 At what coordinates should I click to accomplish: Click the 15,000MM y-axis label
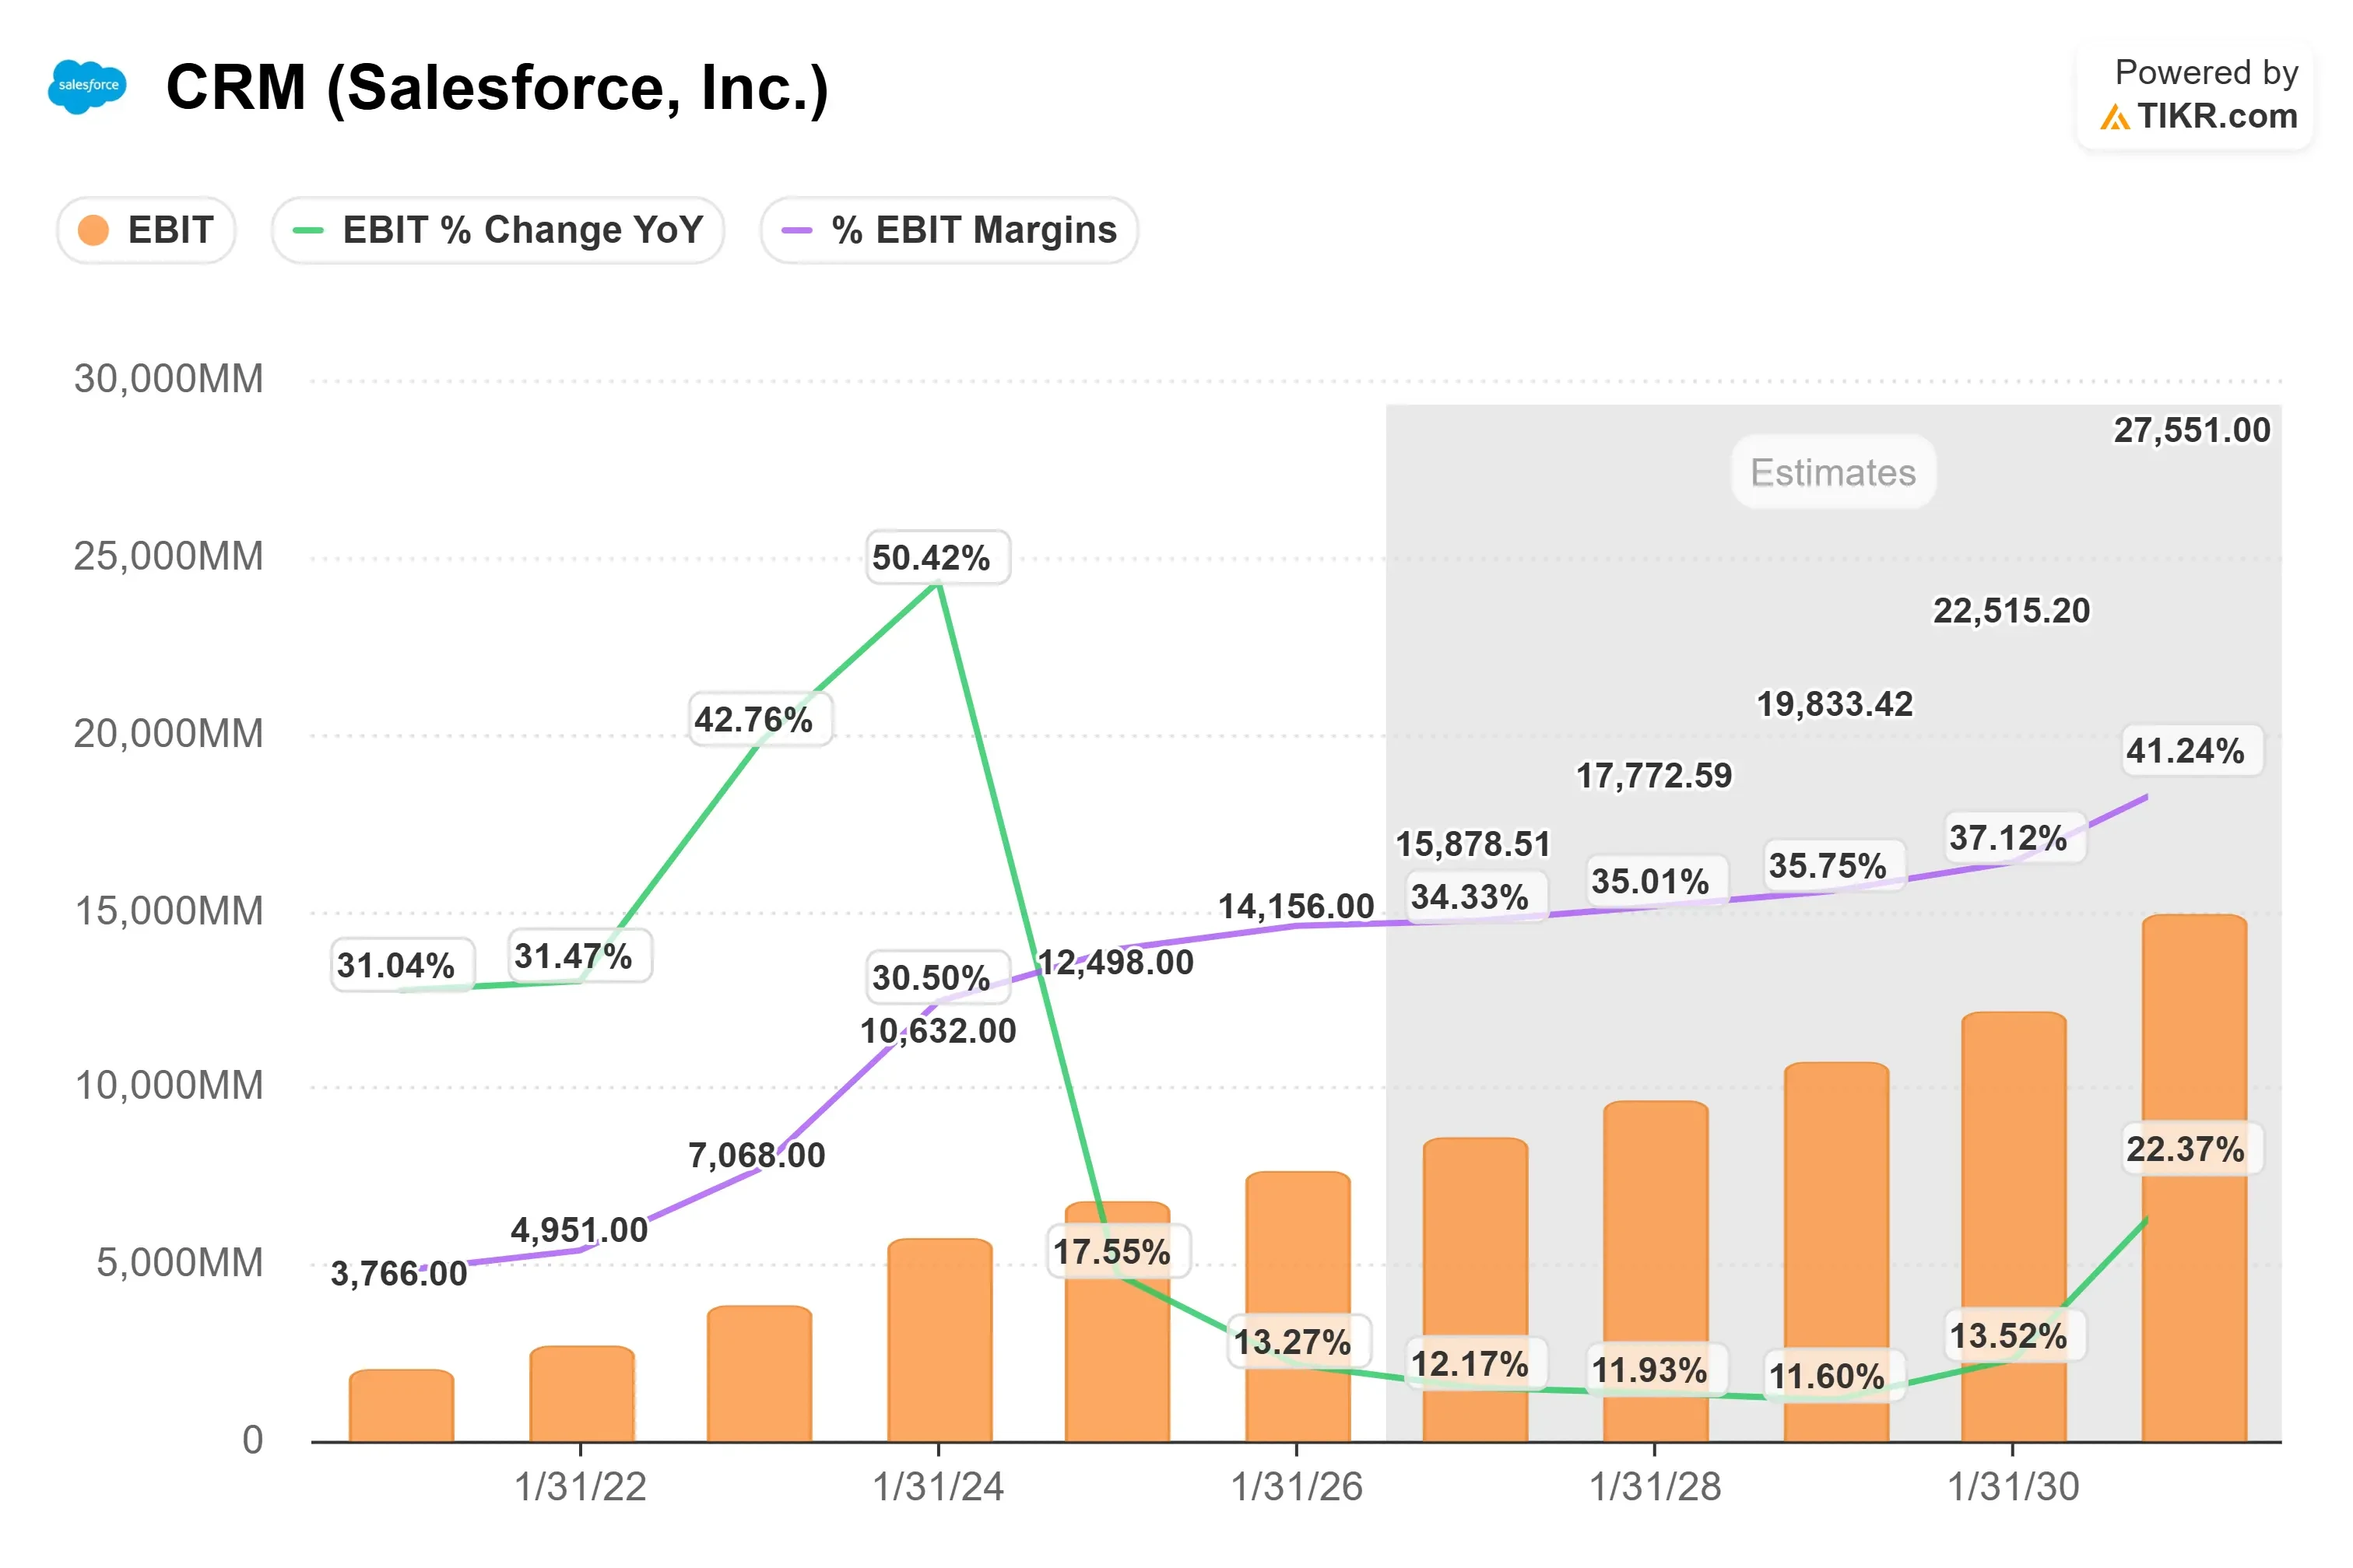tap(168, 911)
